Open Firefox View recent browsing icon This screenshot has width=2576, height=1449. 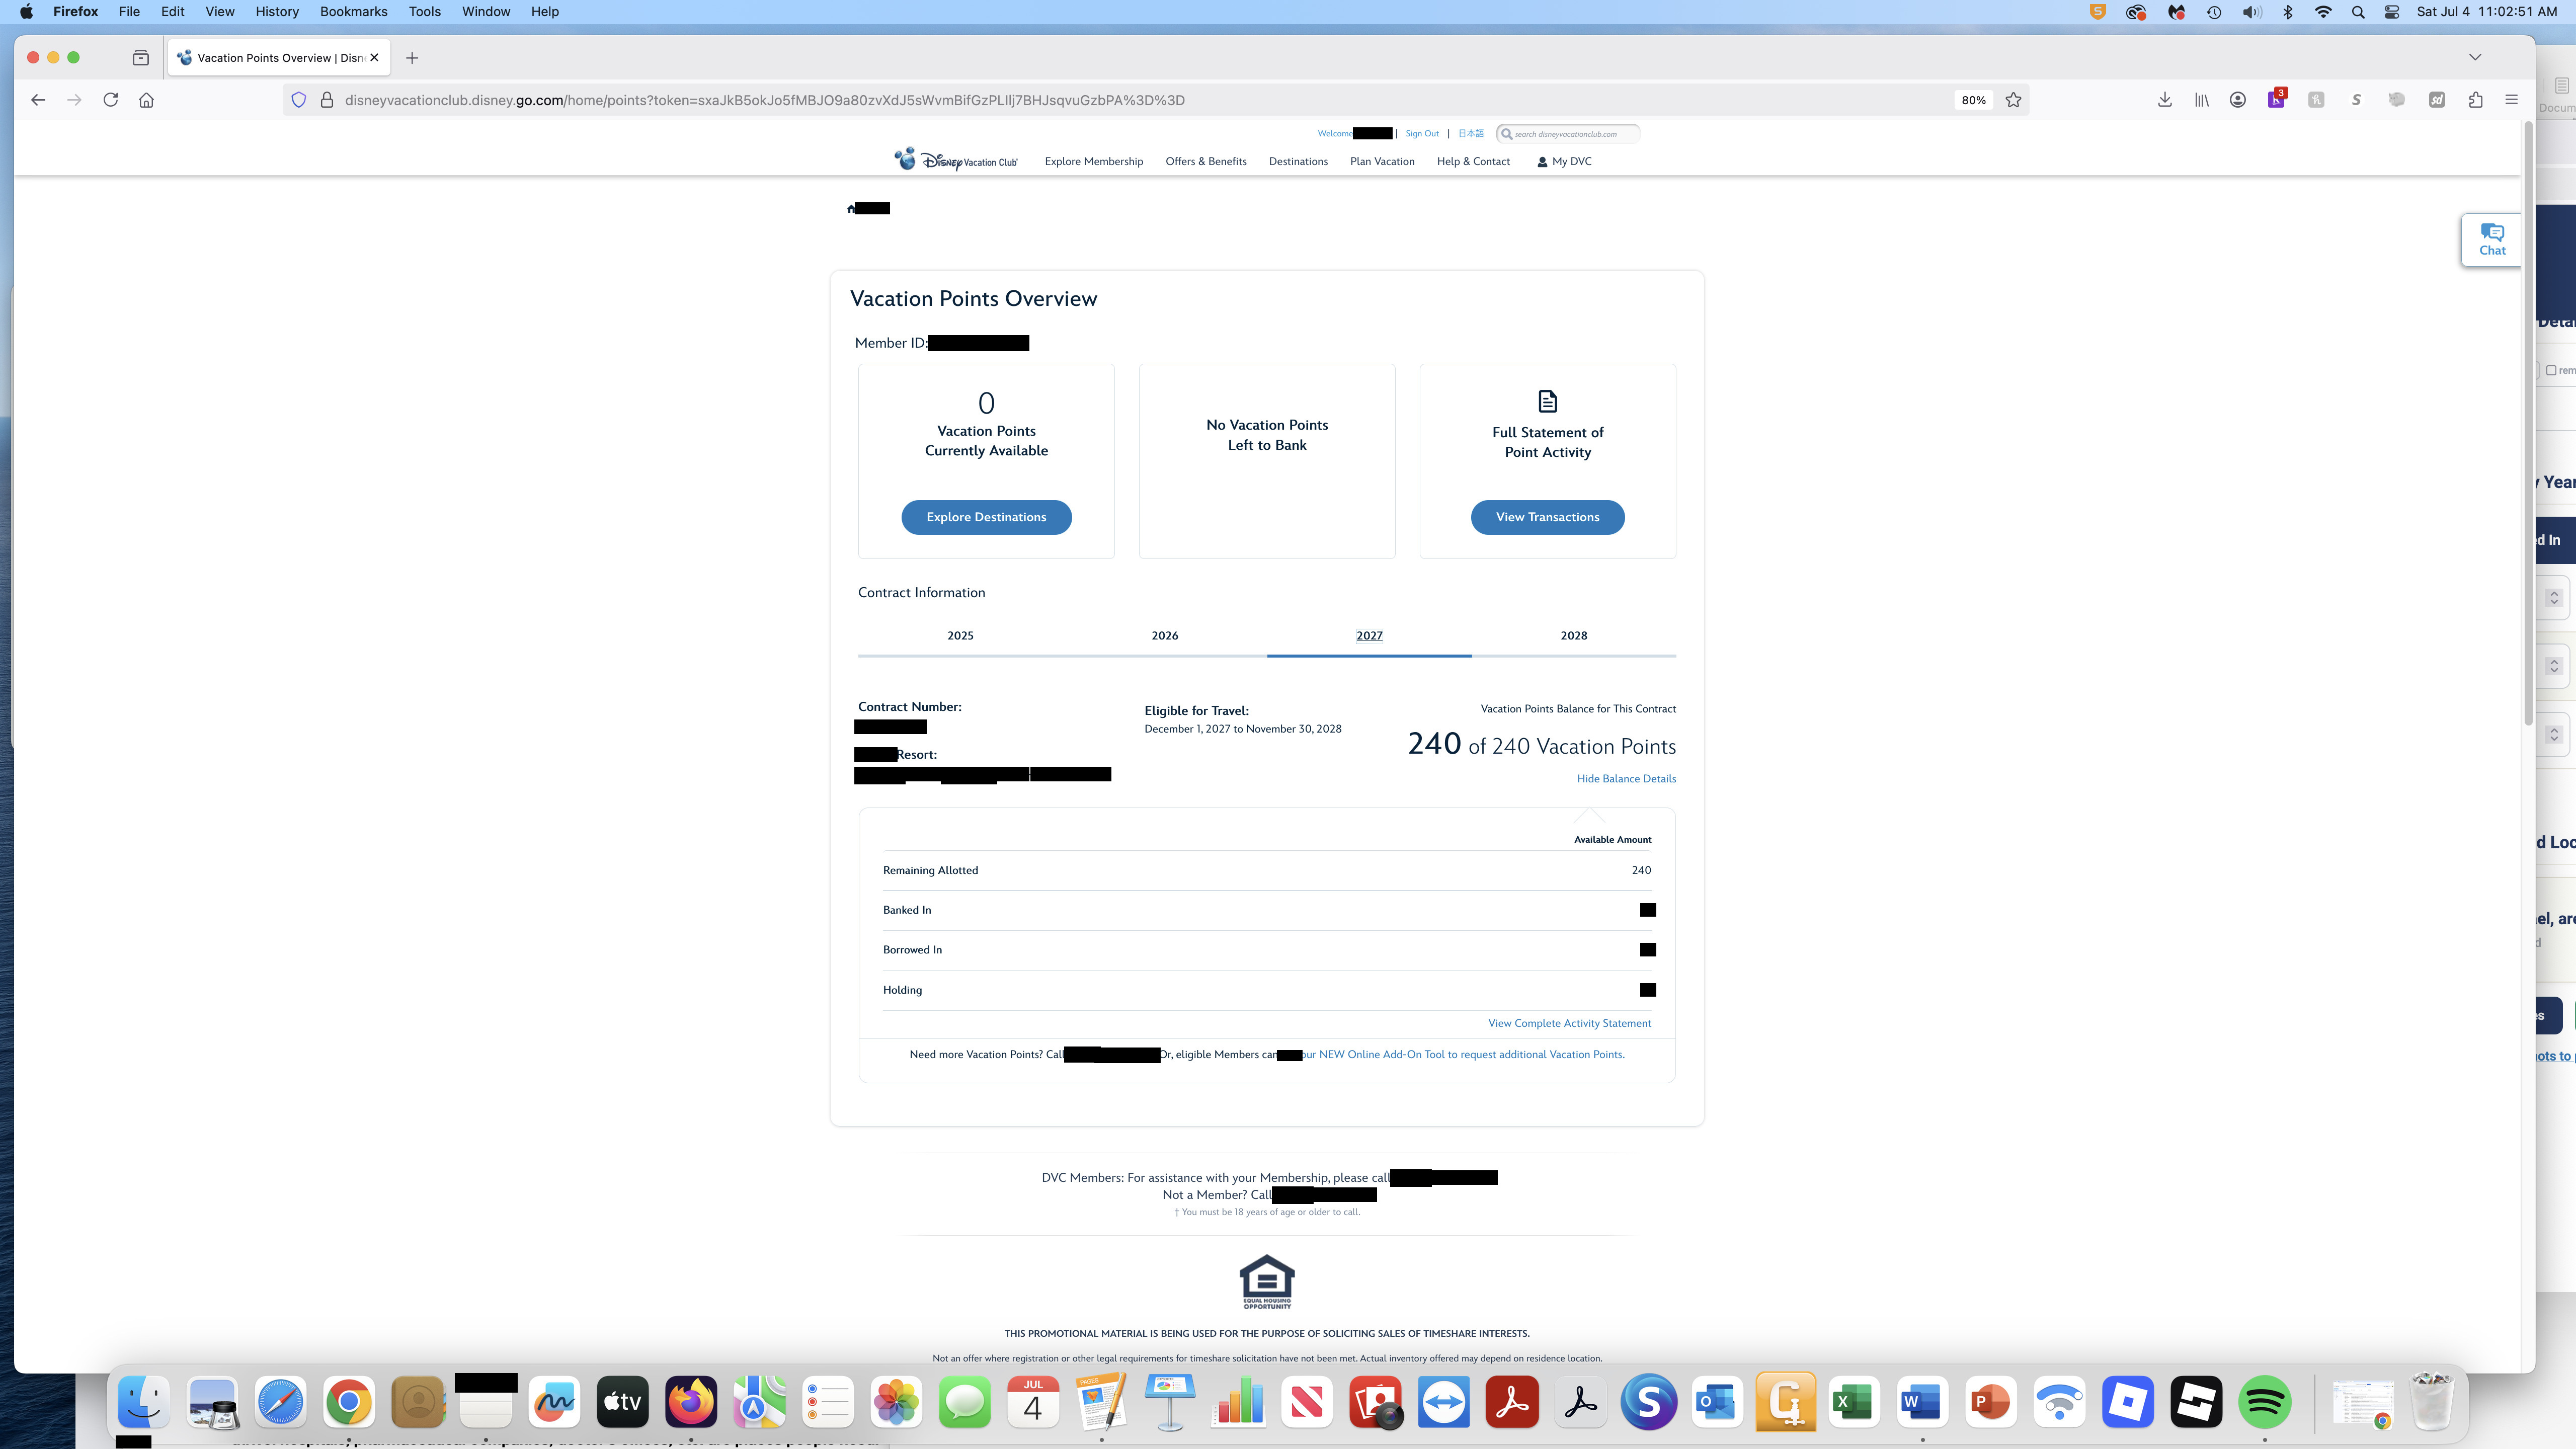point(141,58)
